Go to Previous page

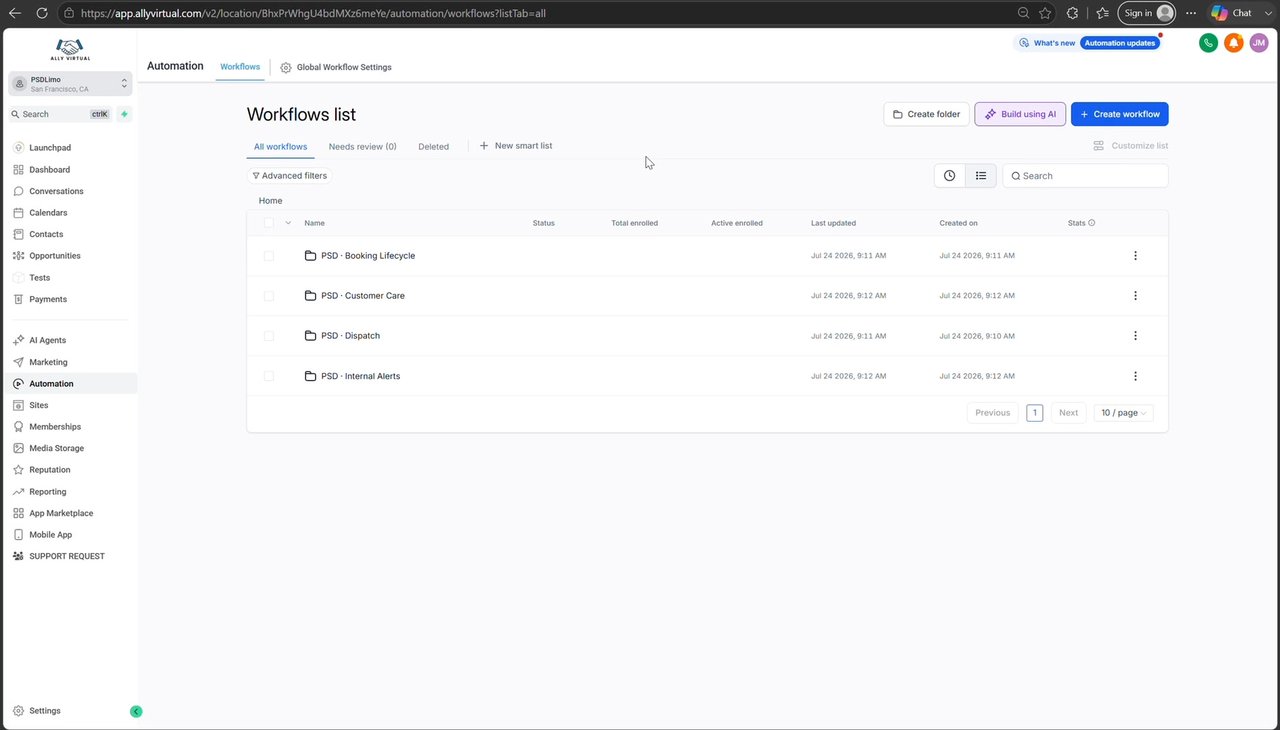click(993, 413)
